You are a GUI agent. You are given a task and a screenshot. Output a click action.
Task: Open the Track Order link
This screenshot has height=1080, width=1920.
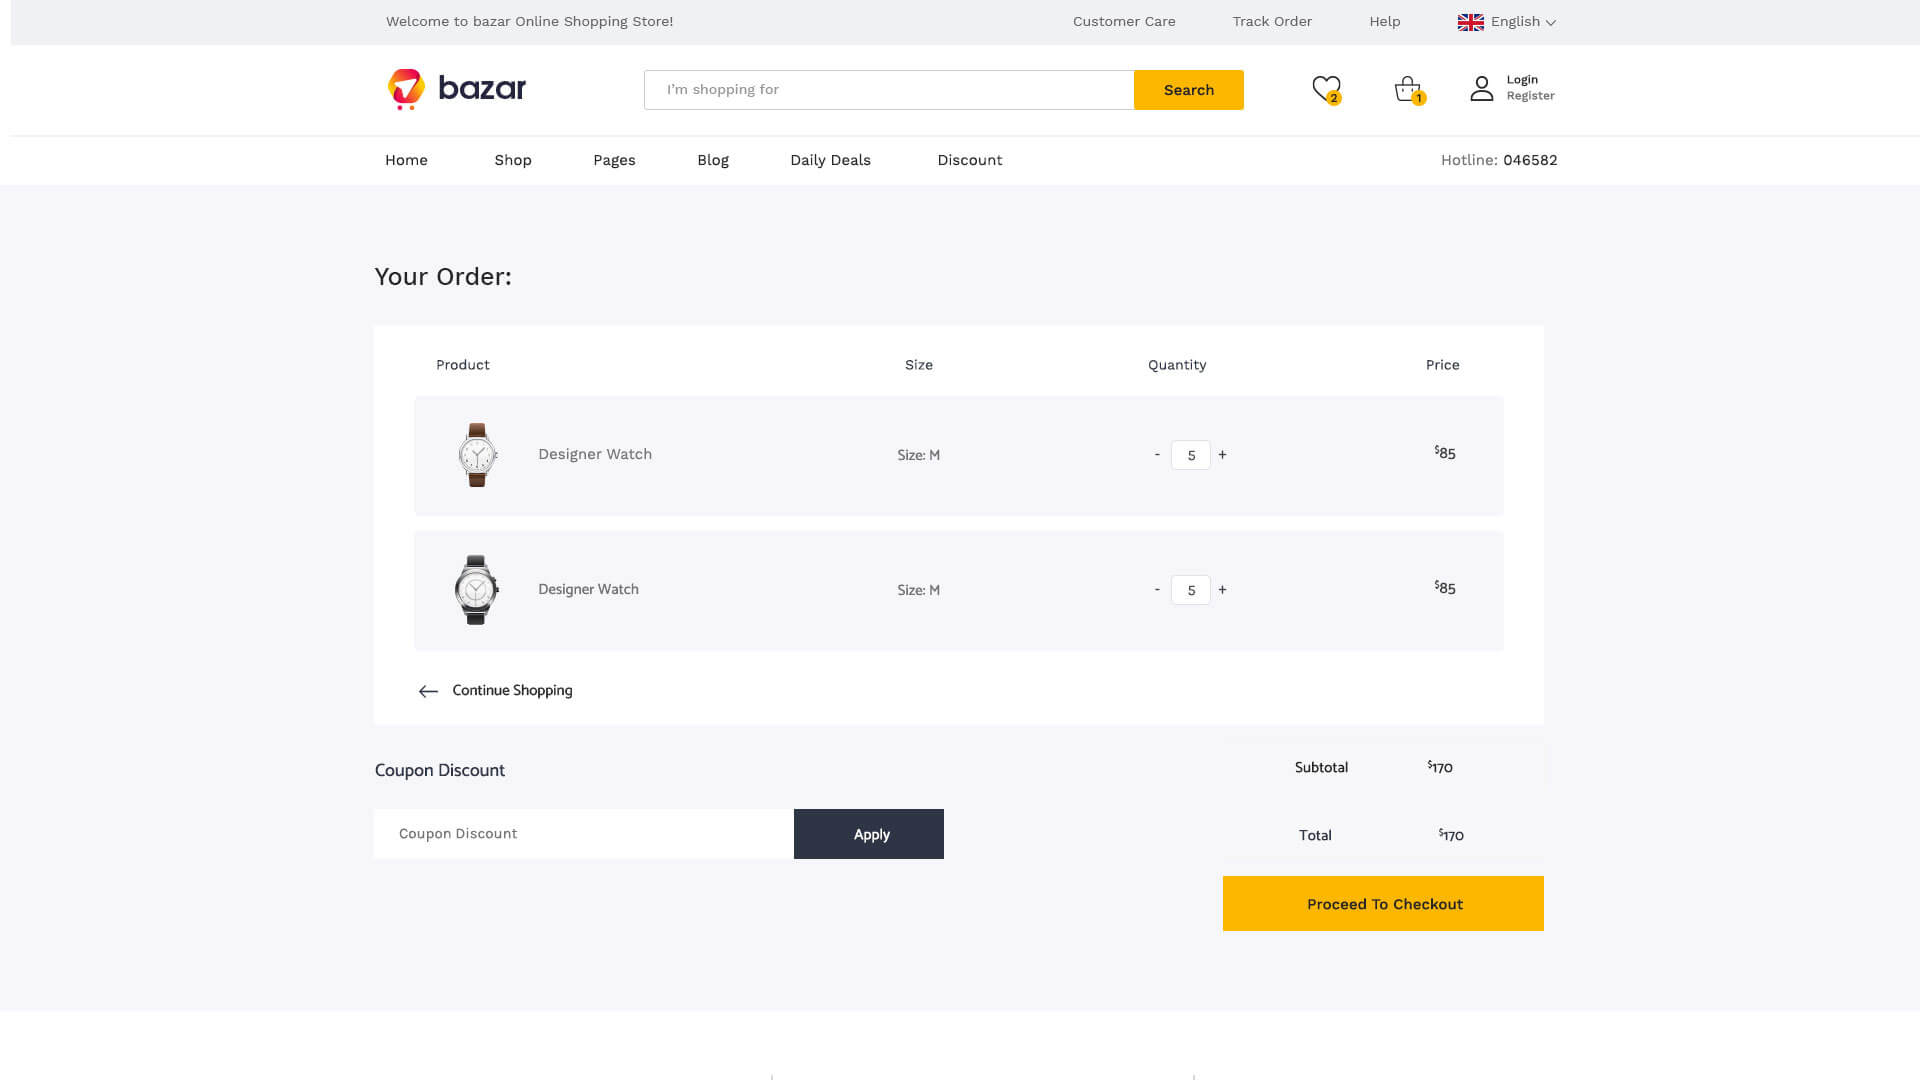click(1272, 22)
